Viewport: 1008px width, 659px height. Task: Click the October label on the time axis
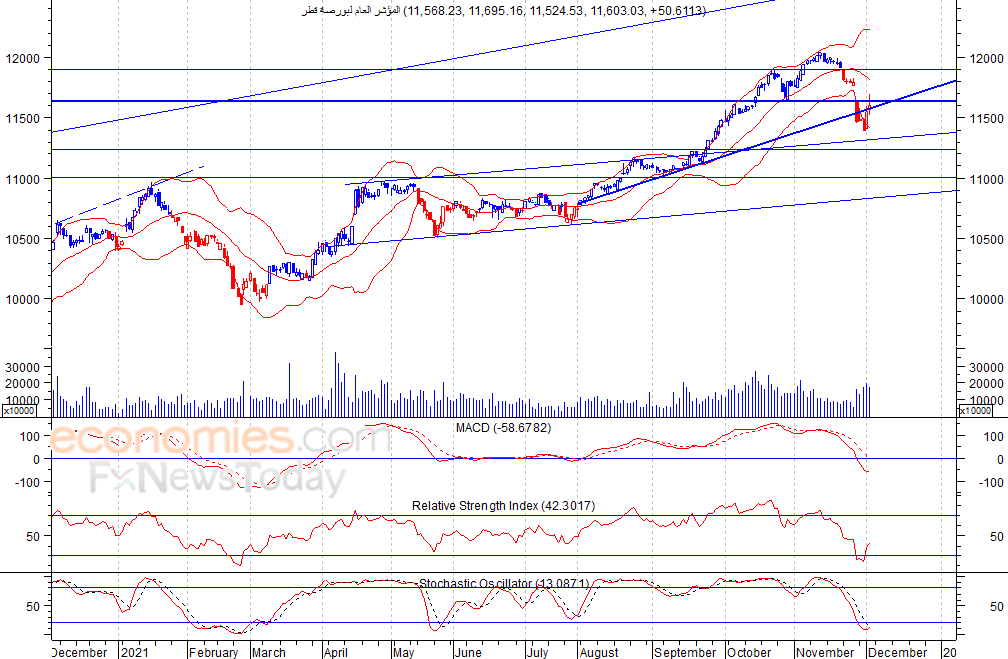pyautogui.click(x=750, y=652)
